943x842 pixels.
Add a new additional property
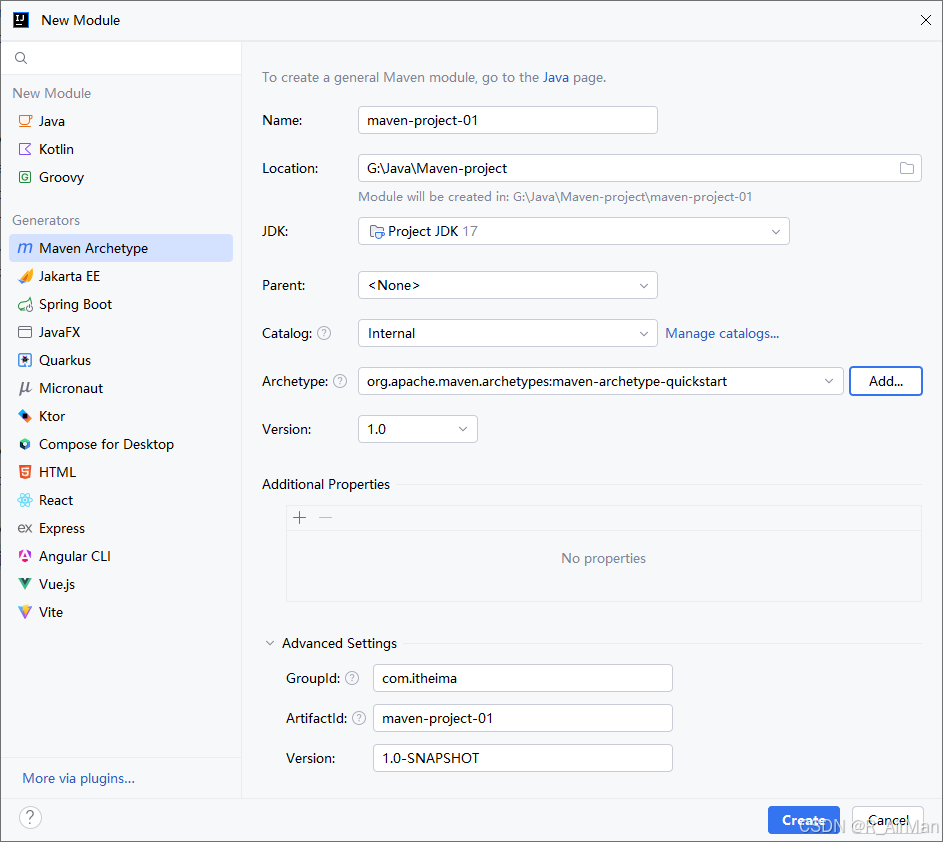coord(299,517)
